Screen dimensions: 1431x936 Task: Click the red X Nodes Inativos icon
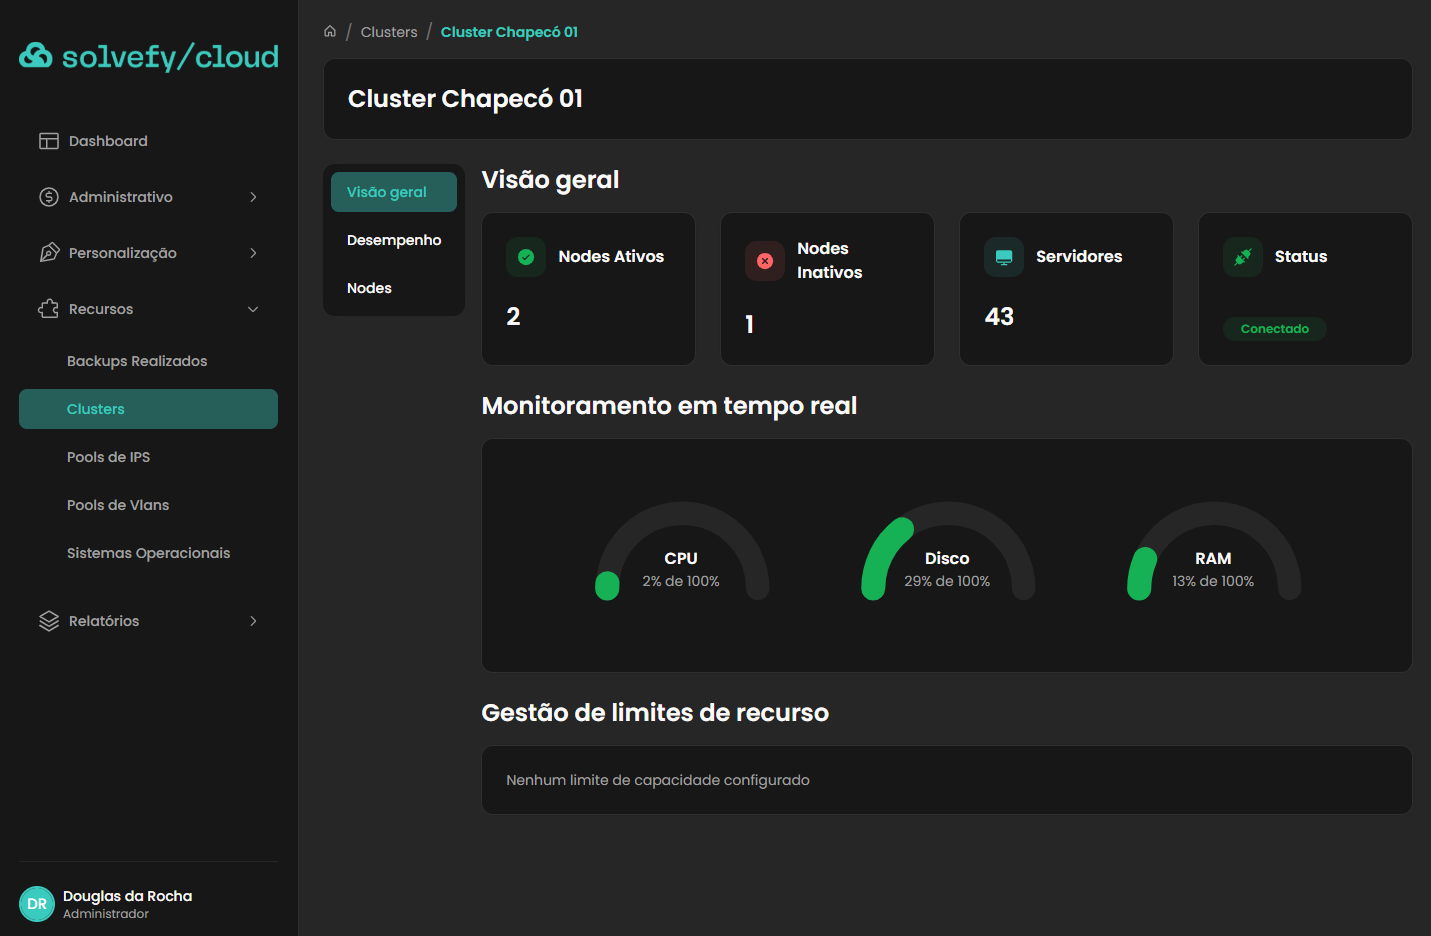765,261
